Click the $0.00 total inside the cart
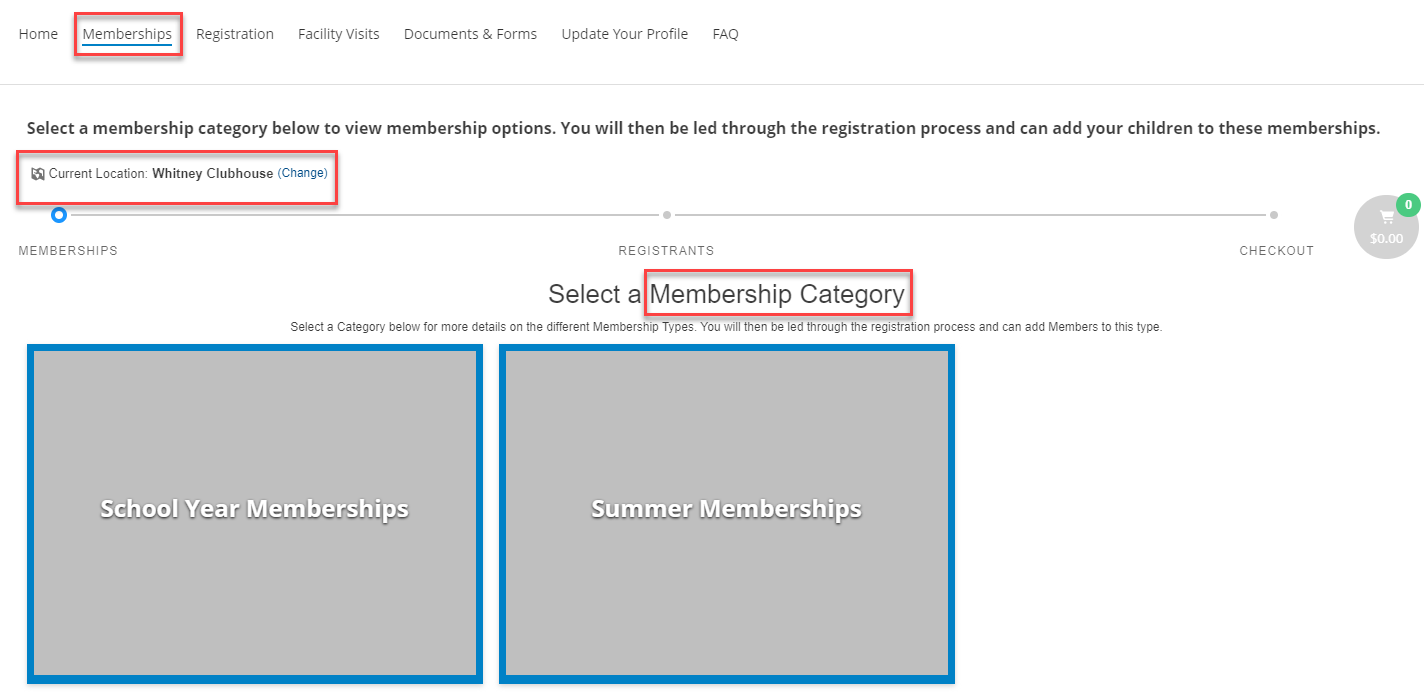 click(1387, 238)
